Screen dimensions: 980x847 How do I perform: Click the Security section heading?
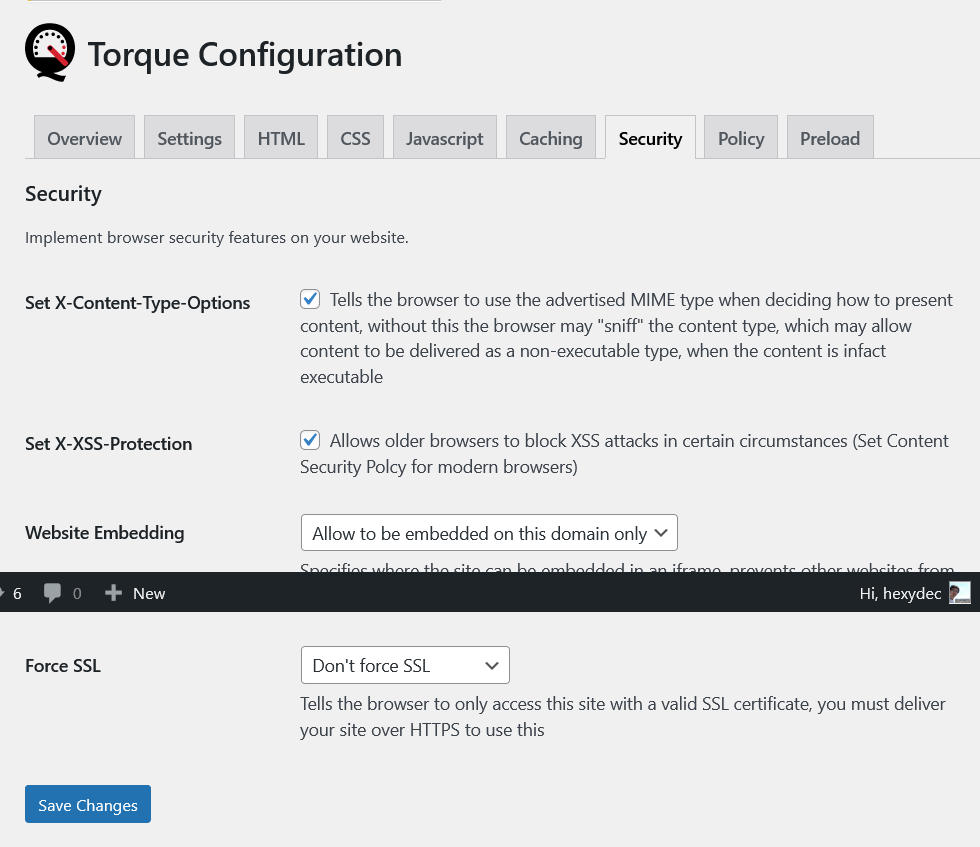[63, 194]
